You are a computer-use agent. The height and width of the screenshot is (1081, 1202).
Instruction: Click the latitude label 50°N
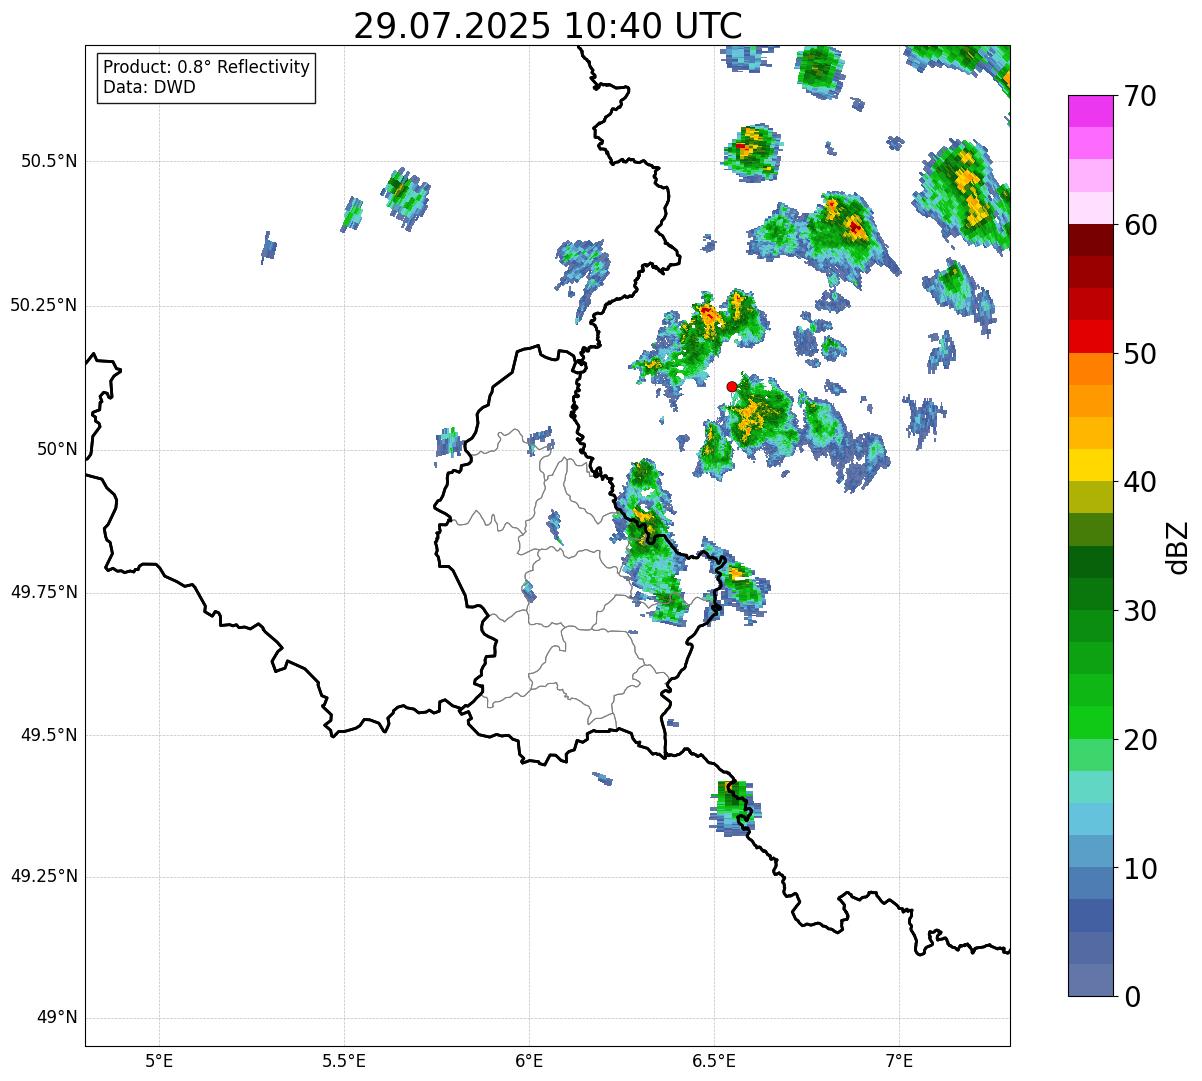[57, 449]
